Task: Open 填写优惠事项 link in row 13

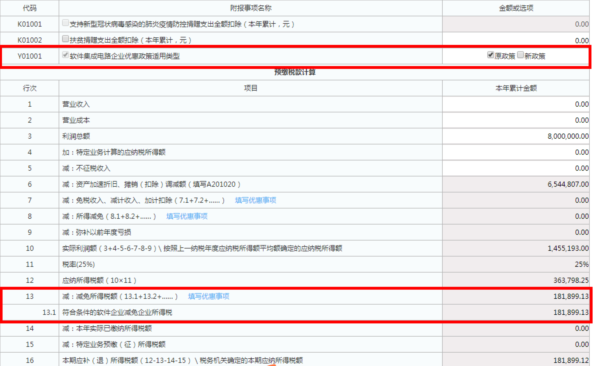Action: [209, 296]
